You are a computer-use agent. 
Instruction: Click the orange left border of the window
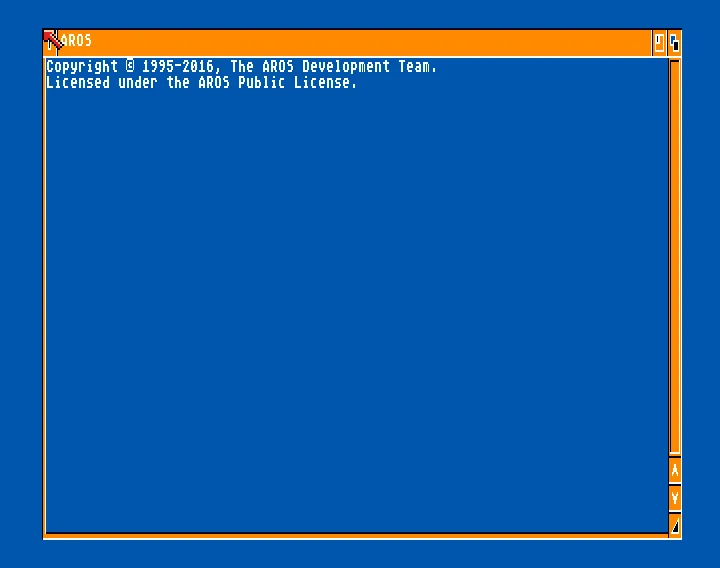point(45,294)
